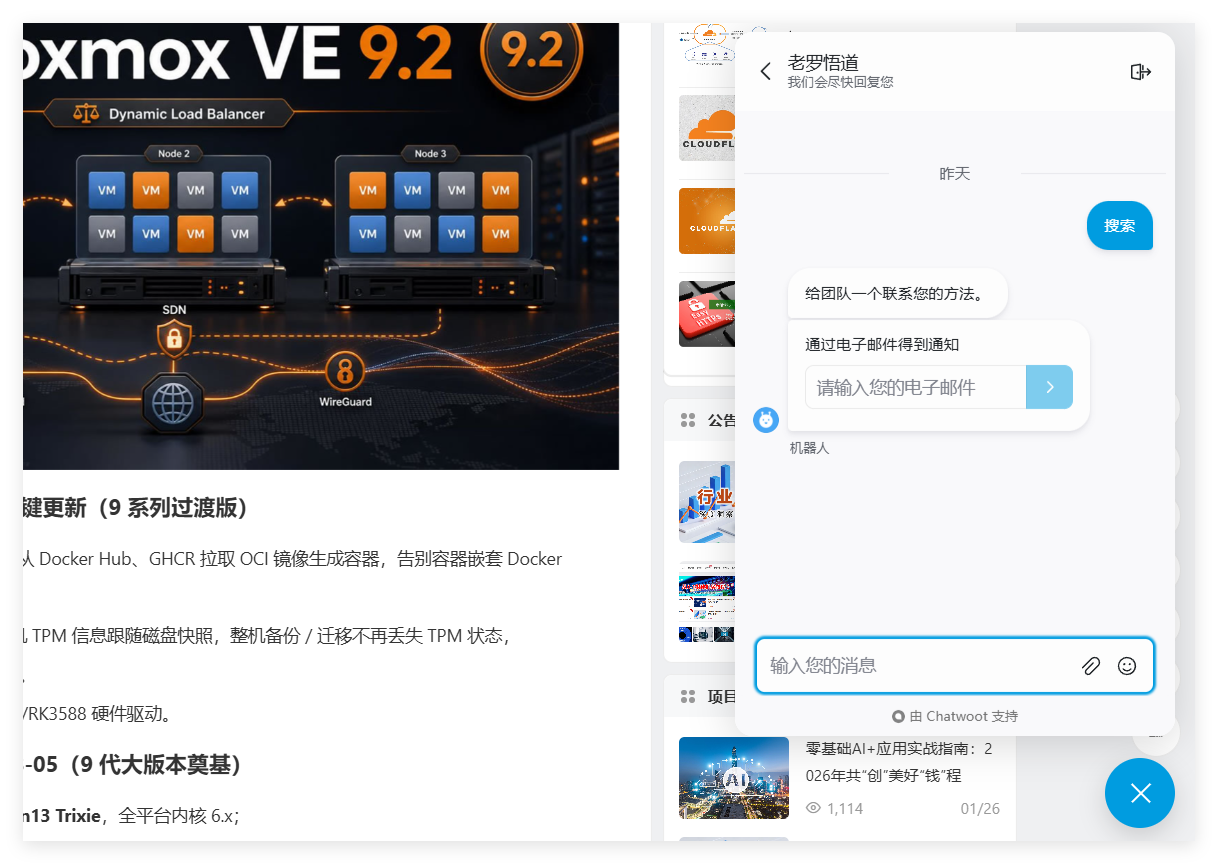Screen dimensions: 1218x864
Task: Open the orange Cloudflare thumbnail
Action: tap(707, 221)
